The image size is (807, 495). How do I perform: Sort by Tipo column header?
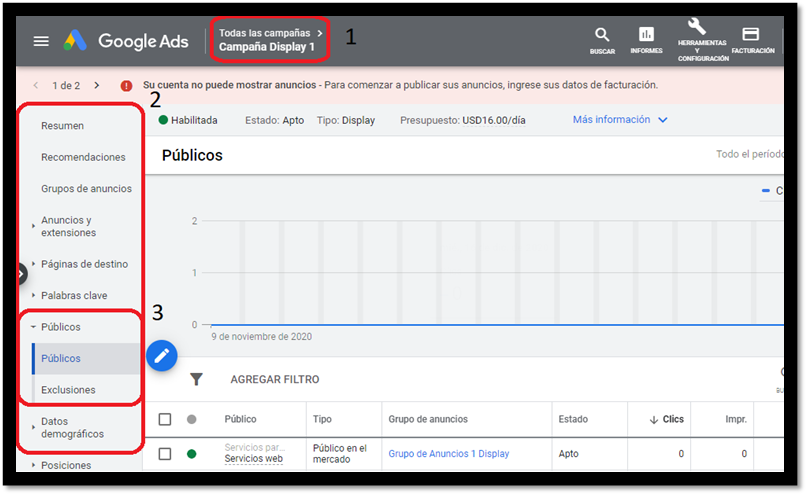pos(322,419)
